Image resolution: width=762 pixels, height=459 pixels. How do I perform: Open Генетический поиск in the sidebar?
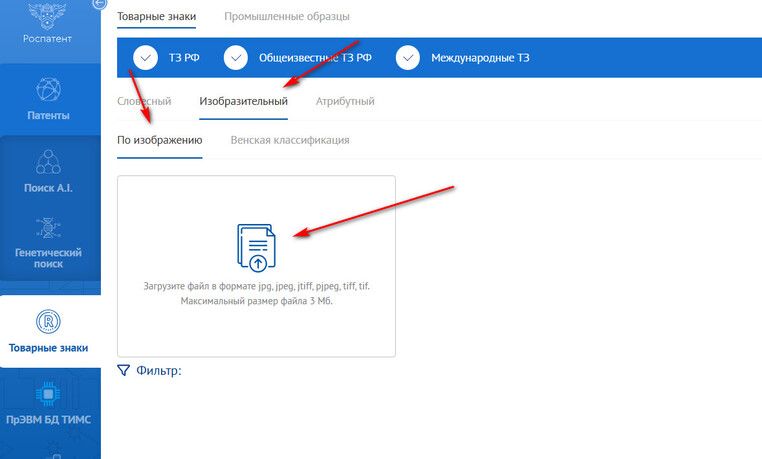coord(48,243)
